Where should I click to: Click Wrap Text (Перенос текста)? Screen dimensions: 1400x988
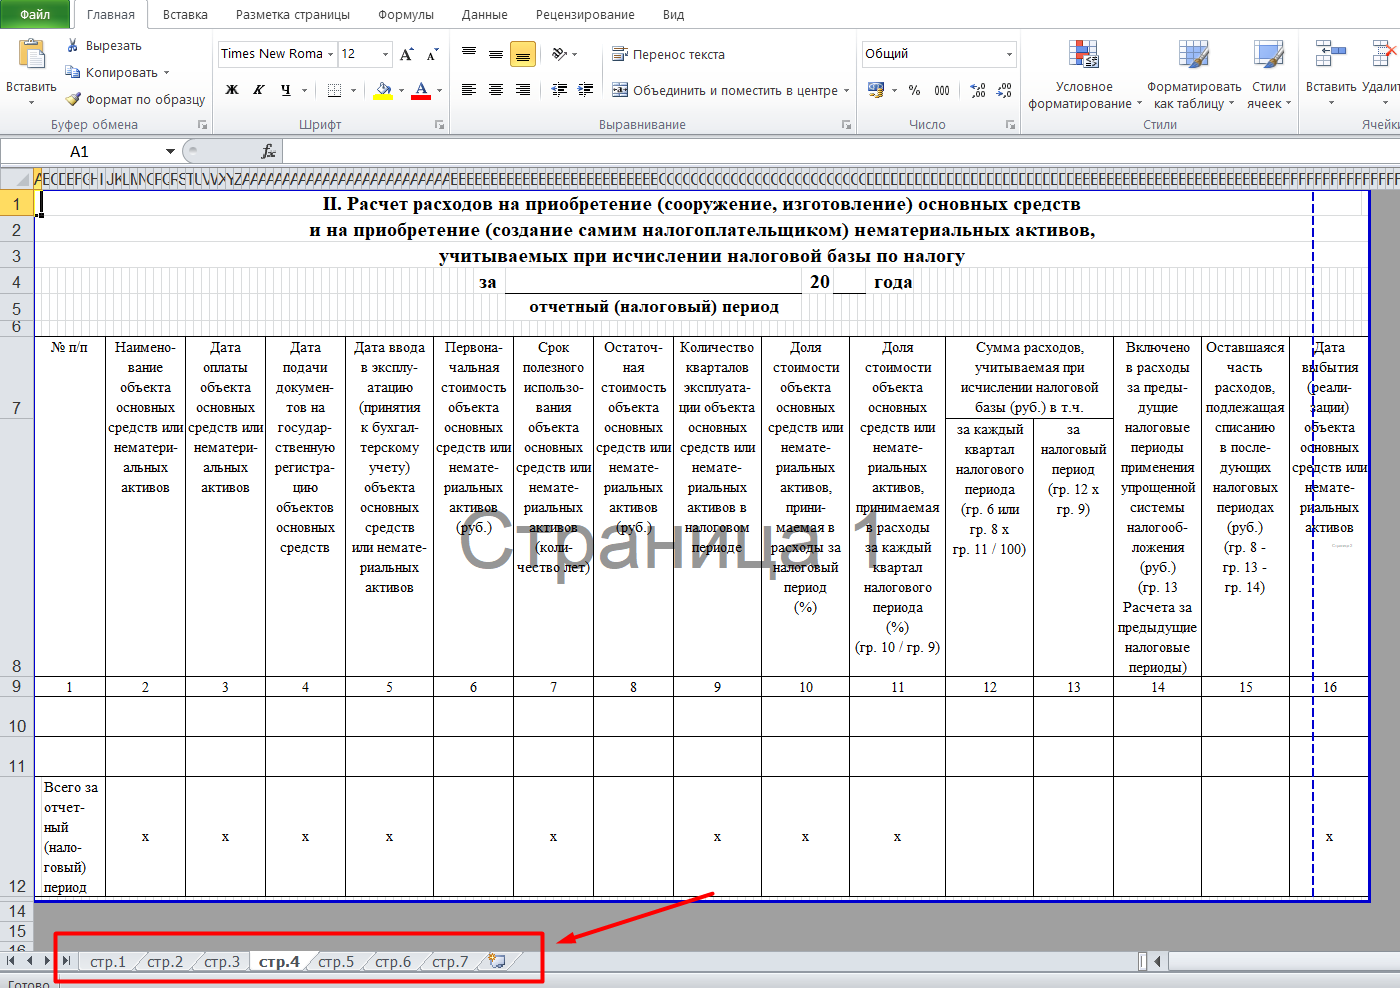coord(668,54)
